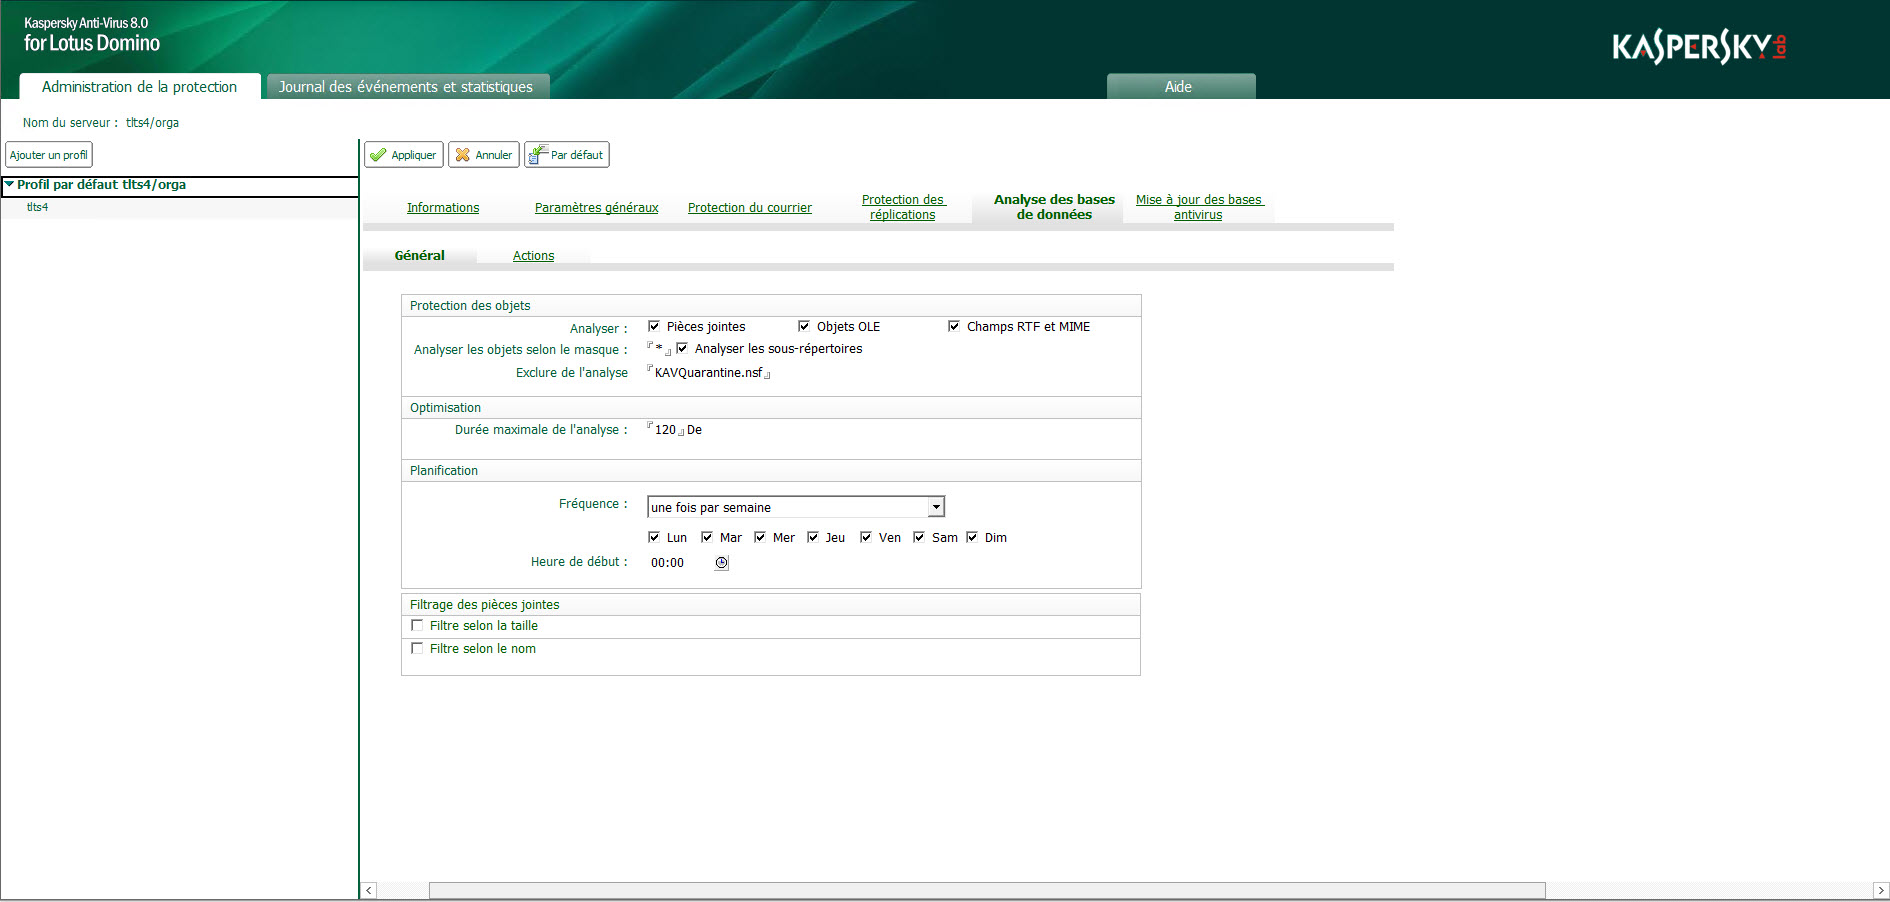Select the tlts4 profile in the sidebar

(x=36, y=207)
